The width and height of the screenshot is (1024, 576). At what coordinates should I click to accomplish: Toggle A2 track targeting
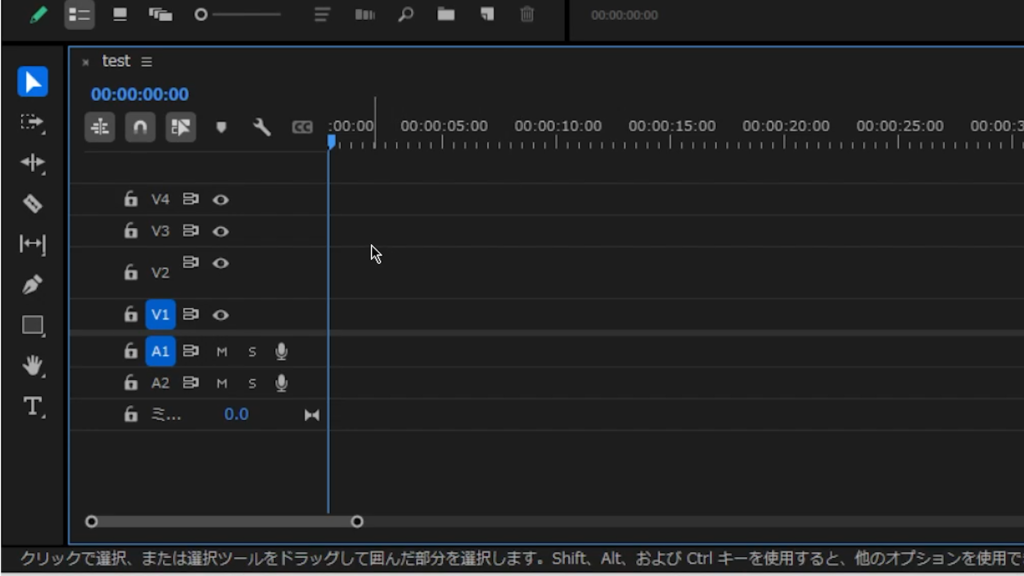point(160,383)
